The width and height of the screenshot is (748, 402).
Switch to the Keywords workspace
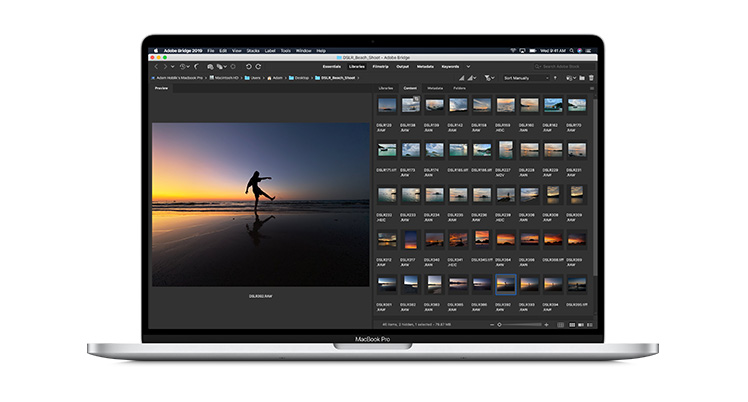click(x=450, y=67)
